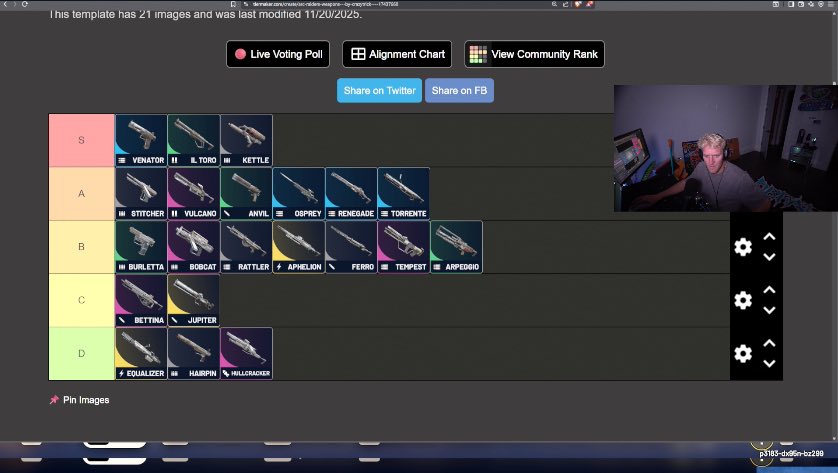This screenshot has height=473, width=838.
Task: Select the Ferro weapon tile
Action: [x=351, y=247]
